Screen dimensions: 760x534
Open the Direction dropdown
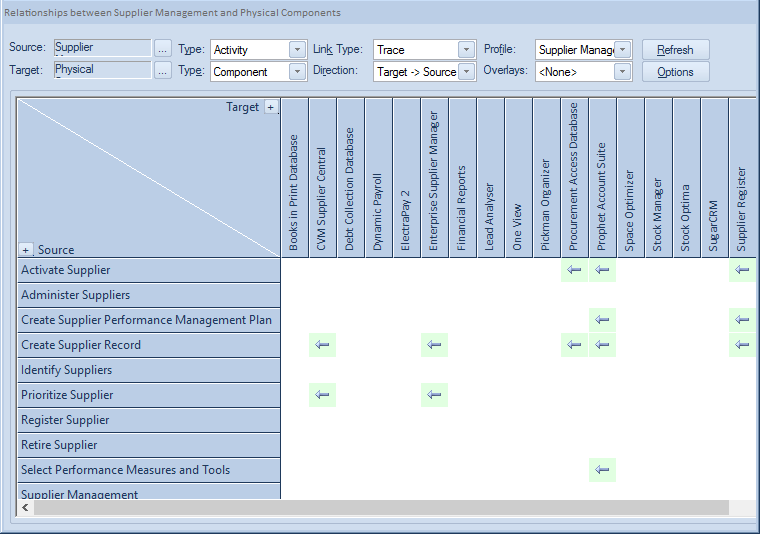466,72
